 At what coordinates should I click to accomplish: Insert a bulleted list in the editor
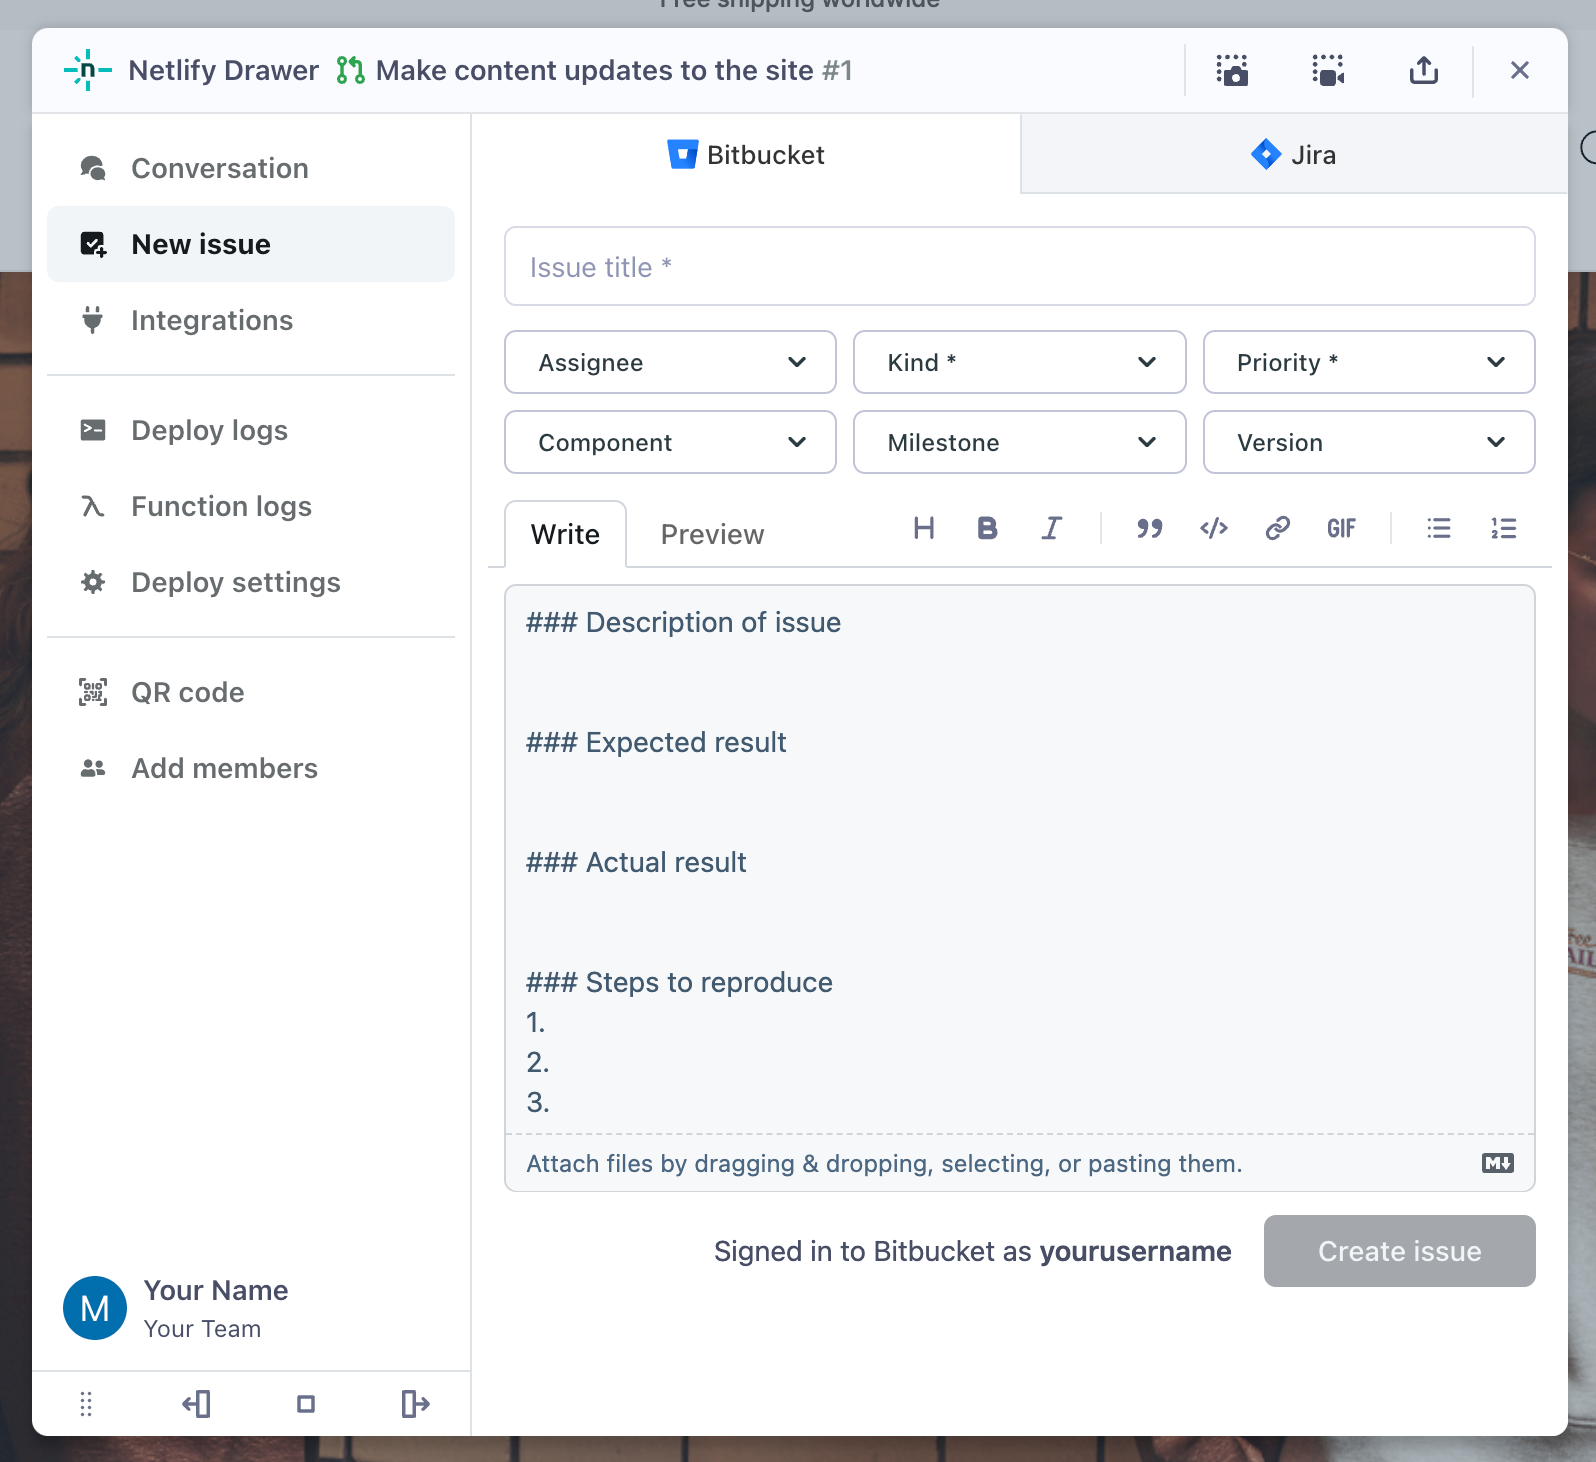coord(1439,528)
